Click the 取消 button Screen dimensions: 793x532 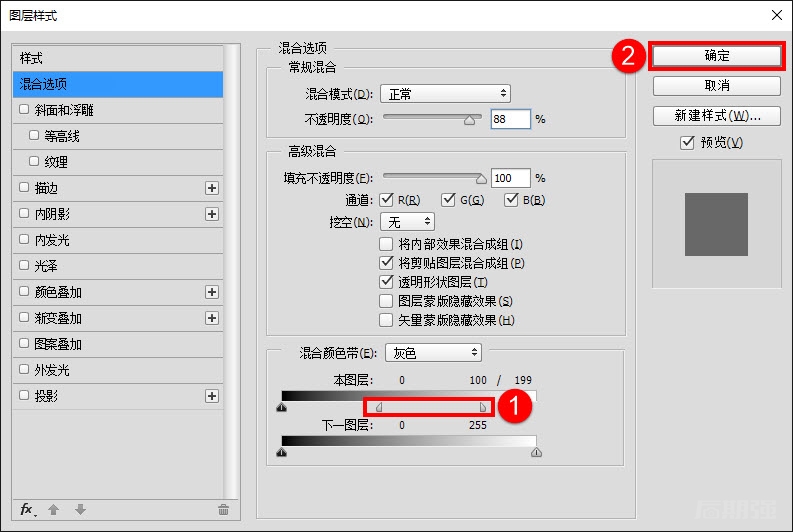point(717,85)
